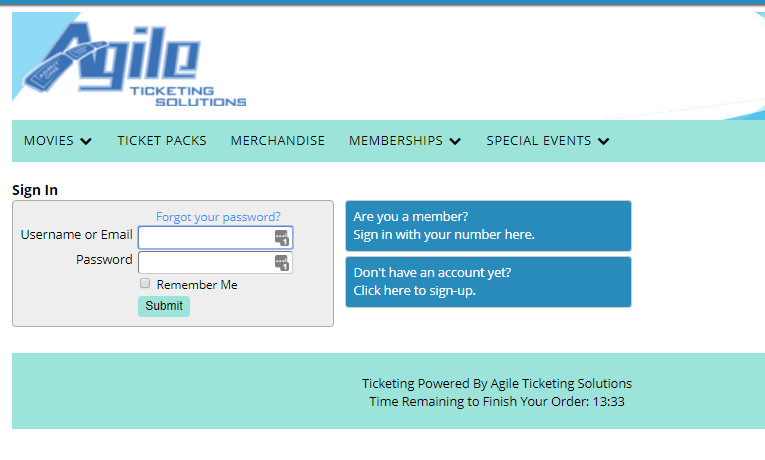Expand the Movies menu chevron
Image resolution: width=765 pixels, height=460 pixels.
[x=86, y=141]
